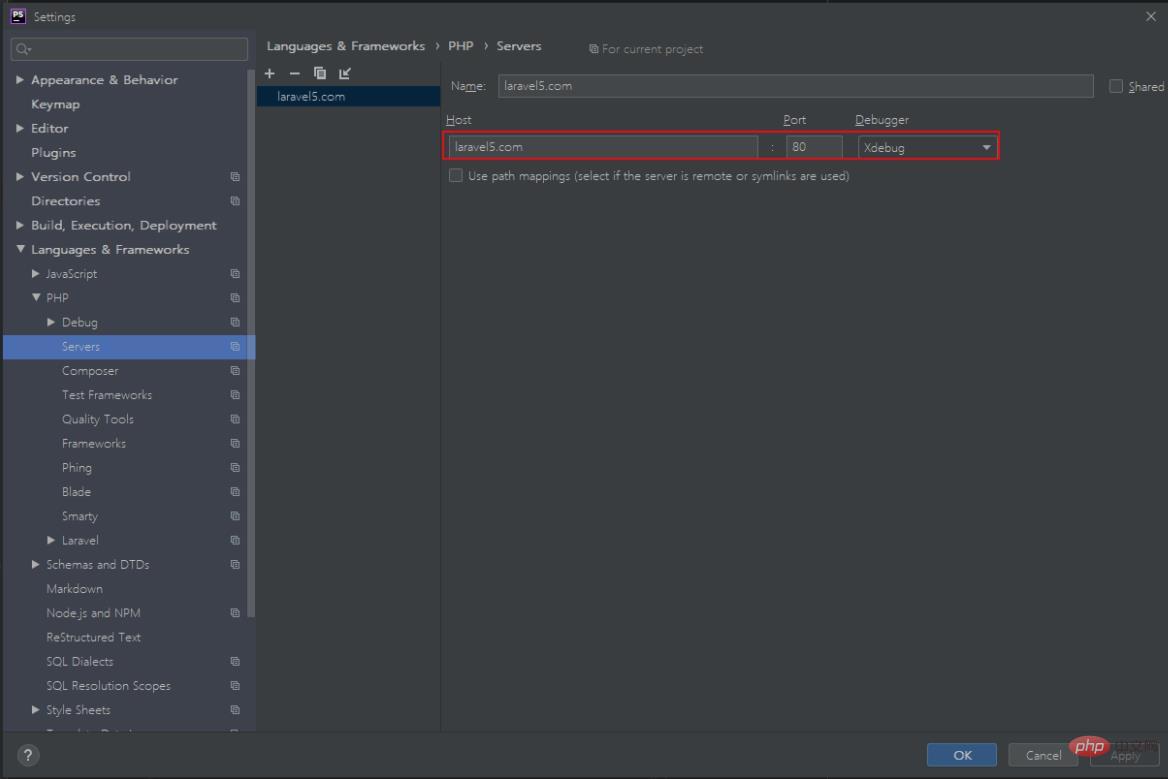Screen dimensions: 1168x779
Task: Select ReStructured Text entry
Action: [93, 637]
